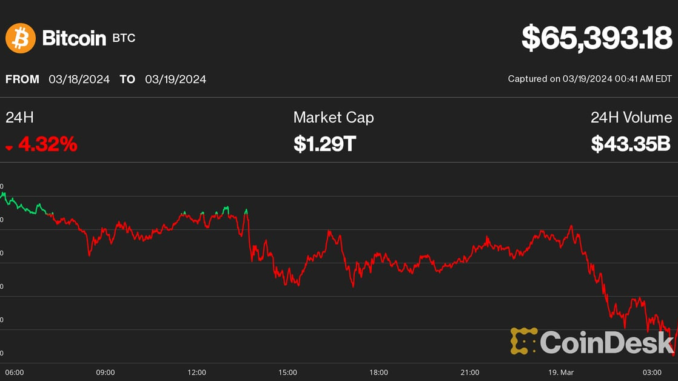Viewport: 678px width, 381px height.
Task: Click the 18:00 time axis marker
Action: click(x=379, y=372)
